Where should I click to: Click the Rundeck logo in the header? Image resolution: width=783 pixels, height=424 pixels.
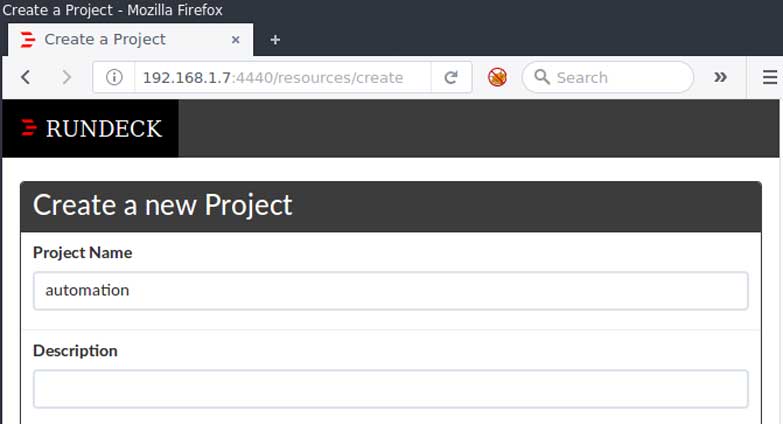[91, 128]
